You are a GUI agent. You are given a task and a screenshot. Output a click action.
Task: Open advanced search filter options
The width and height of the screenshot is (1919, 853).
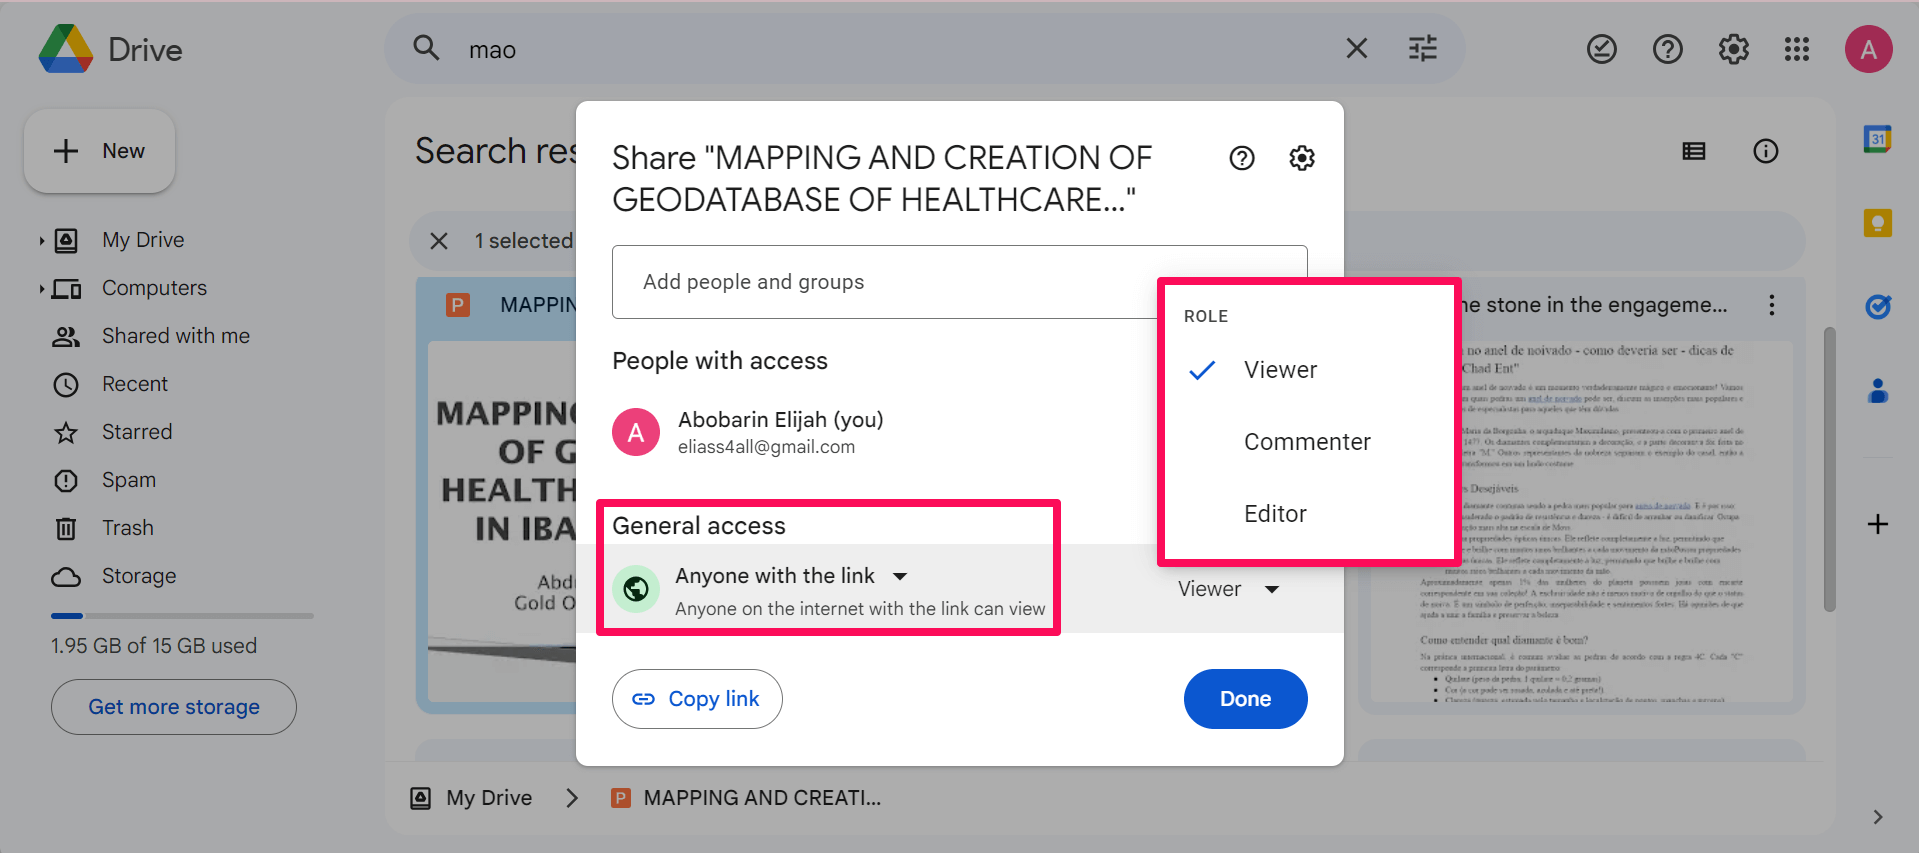coord(1422,49)
